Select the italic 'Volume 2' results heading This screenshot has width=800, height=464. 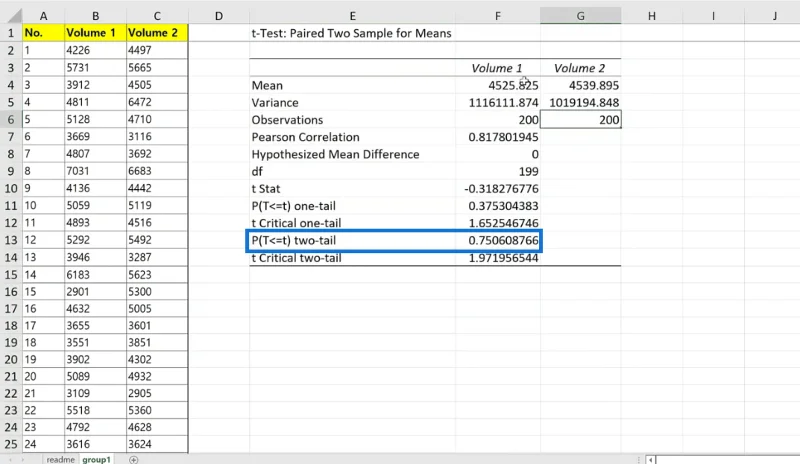pos(580,68)
